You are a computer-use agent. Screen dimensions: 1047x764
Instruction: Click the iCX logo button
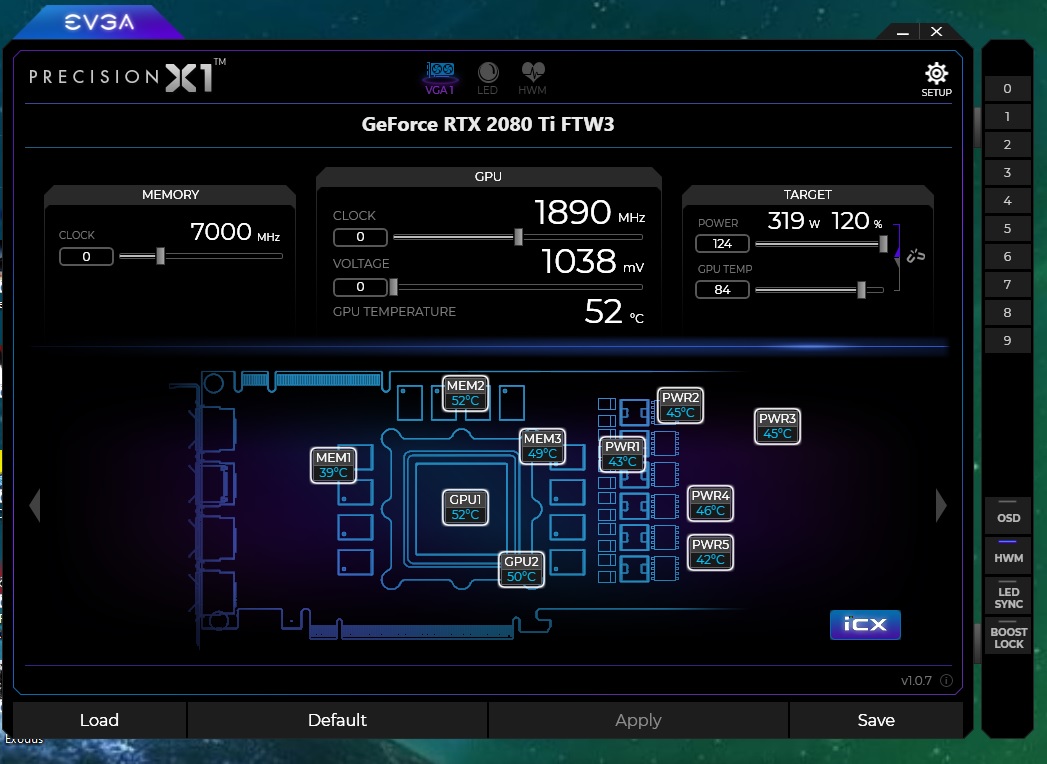click(x=865, y=624)
